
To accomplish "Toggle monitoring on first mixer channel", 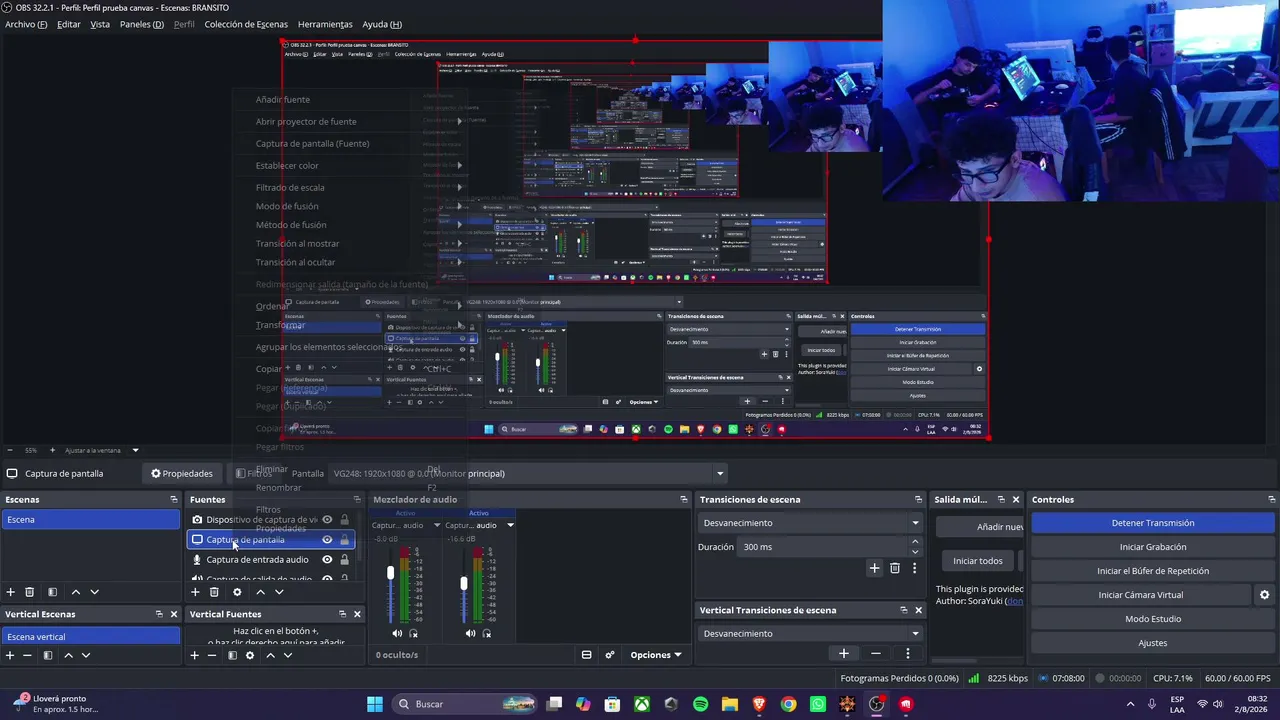I will click(x=414, y=633).
